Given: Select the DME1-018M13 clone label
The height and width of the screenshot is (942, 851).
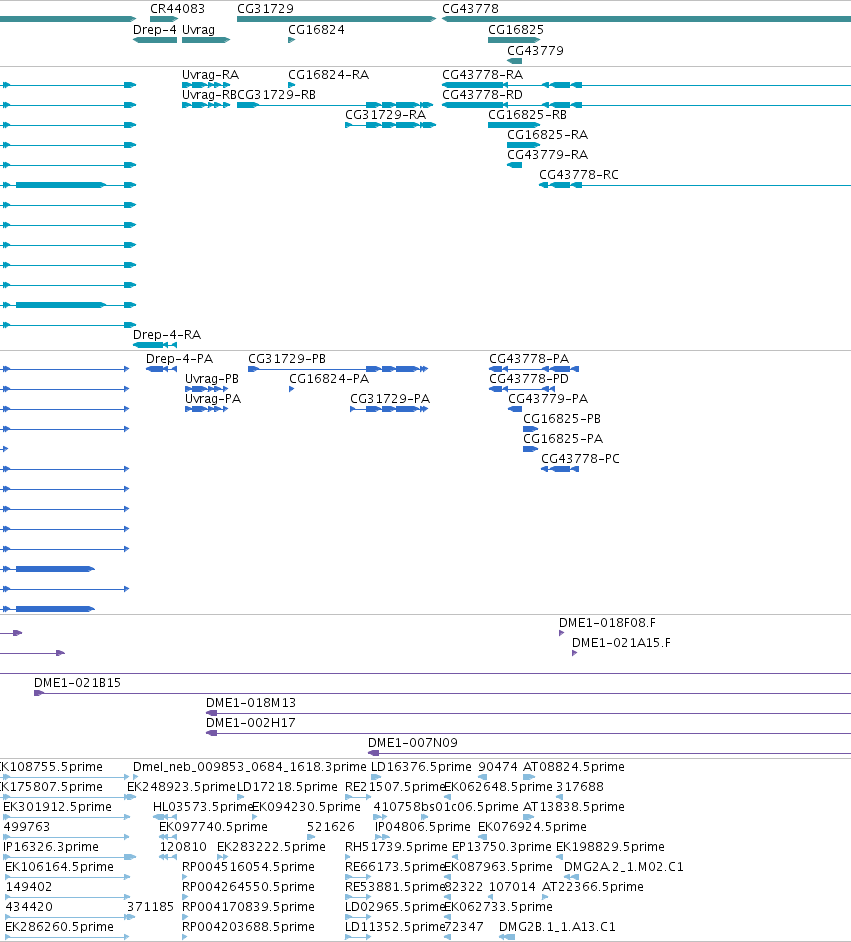Looking at the screenshot, I should [x=251, y=703].
